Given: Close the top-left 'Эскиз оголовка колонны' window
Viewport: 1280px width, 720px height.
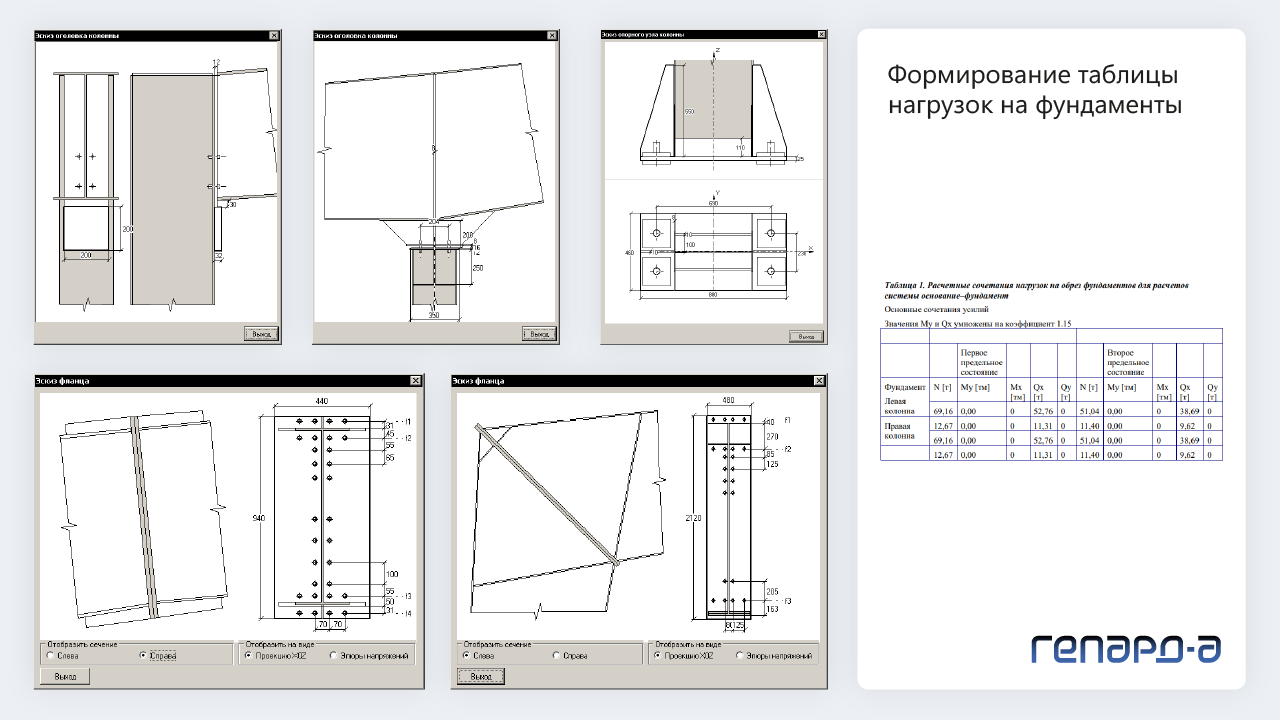Looking at the screenshot, I should point(274,35).
